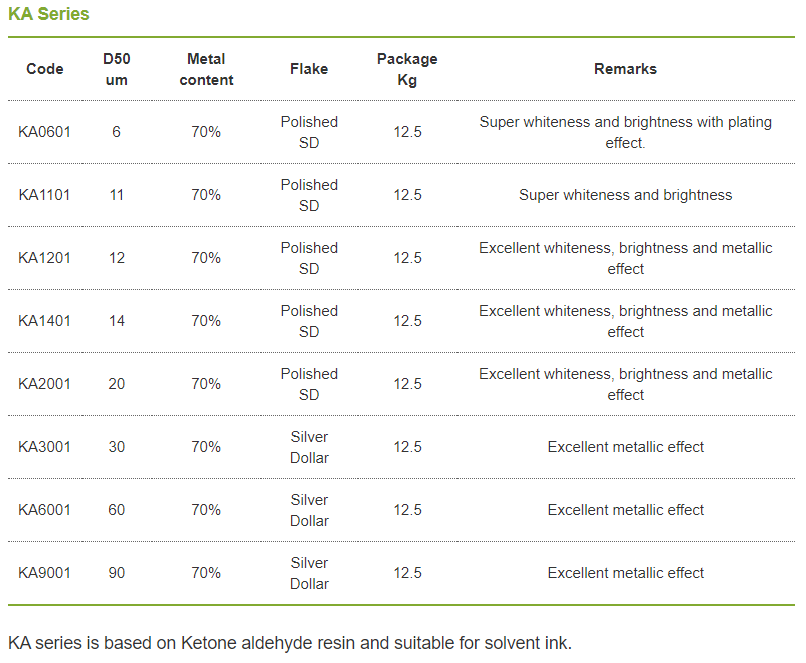Click the KA Series heading
Image resolution: width=806 pixels, height=663 pixels.
click(49, 14)
